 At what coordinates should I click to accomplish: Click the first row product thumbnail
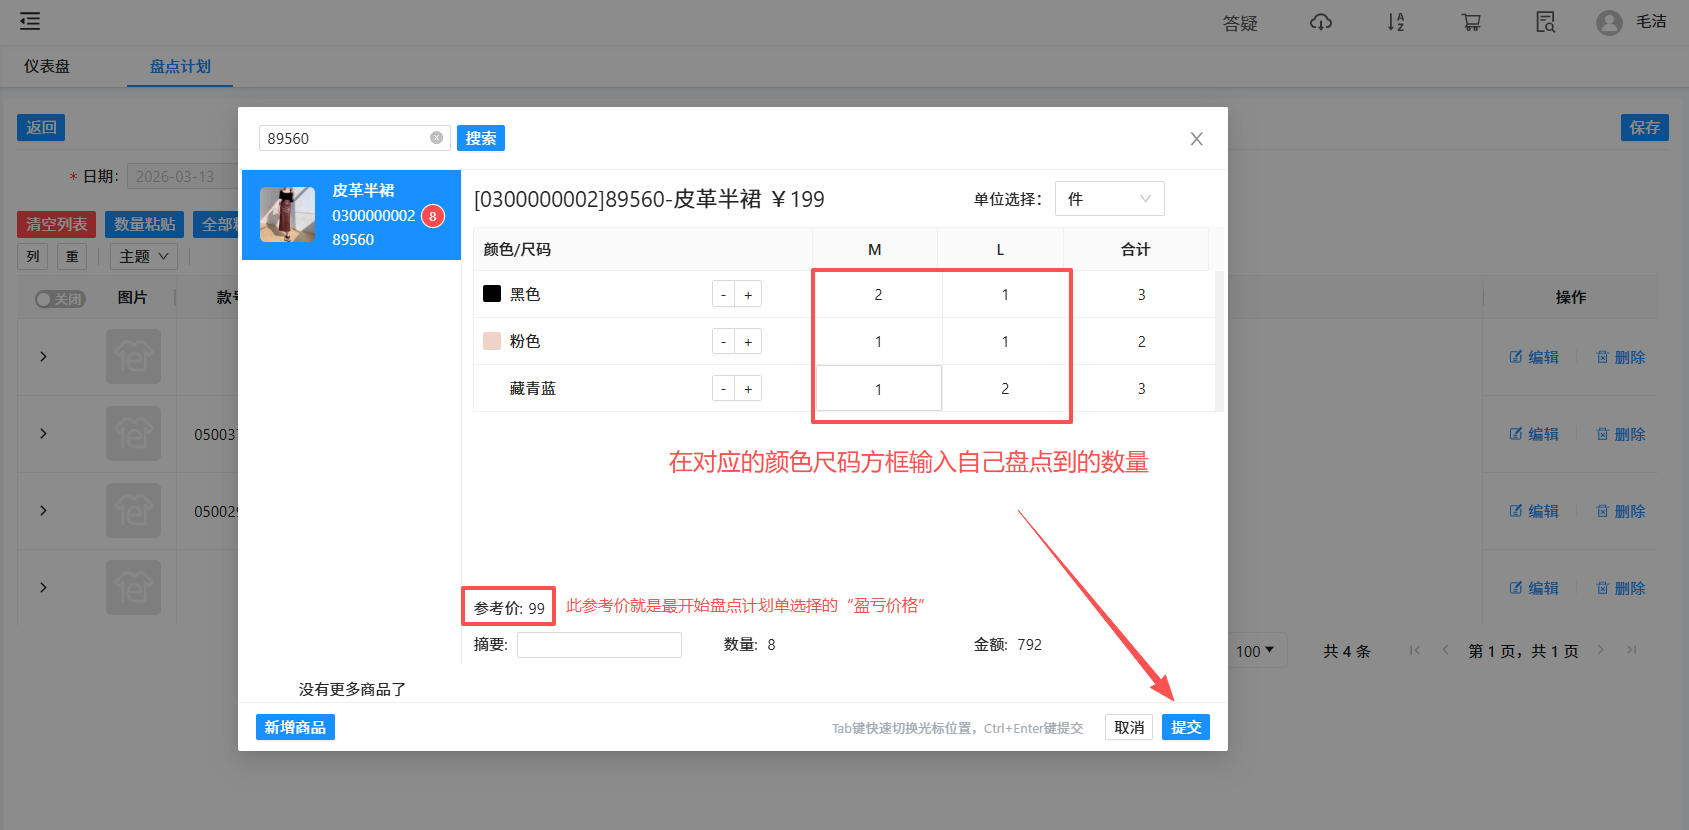[133, 356]
